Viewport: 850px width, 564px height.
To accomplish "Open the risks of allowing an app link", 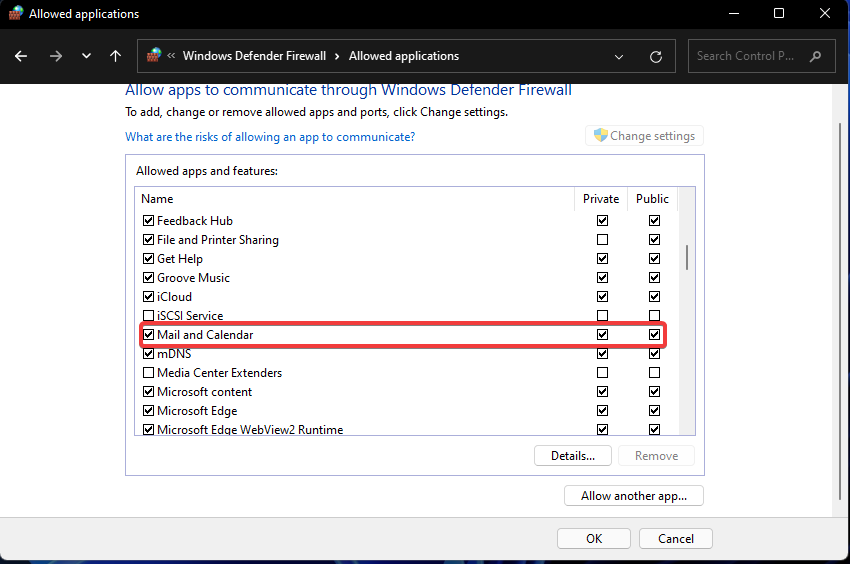I will click(x=269, y=137).
